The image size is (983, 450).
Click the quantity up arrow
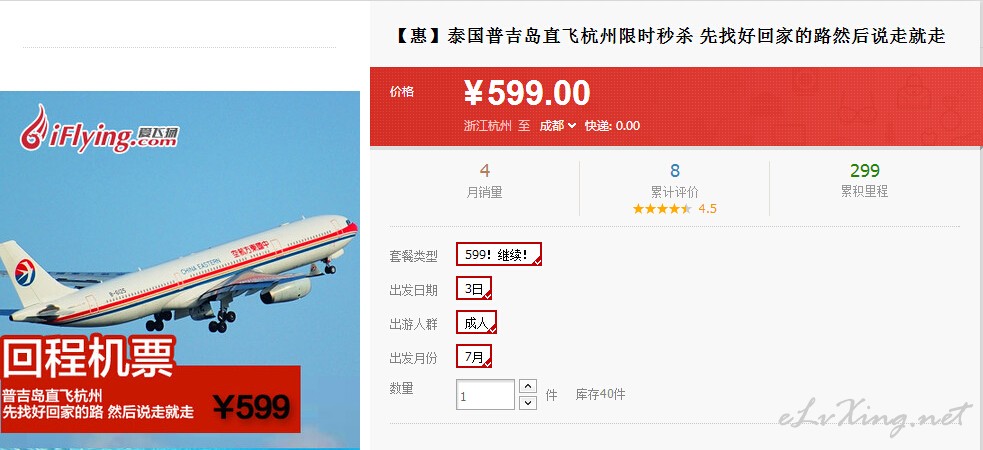tap(528, 386)
